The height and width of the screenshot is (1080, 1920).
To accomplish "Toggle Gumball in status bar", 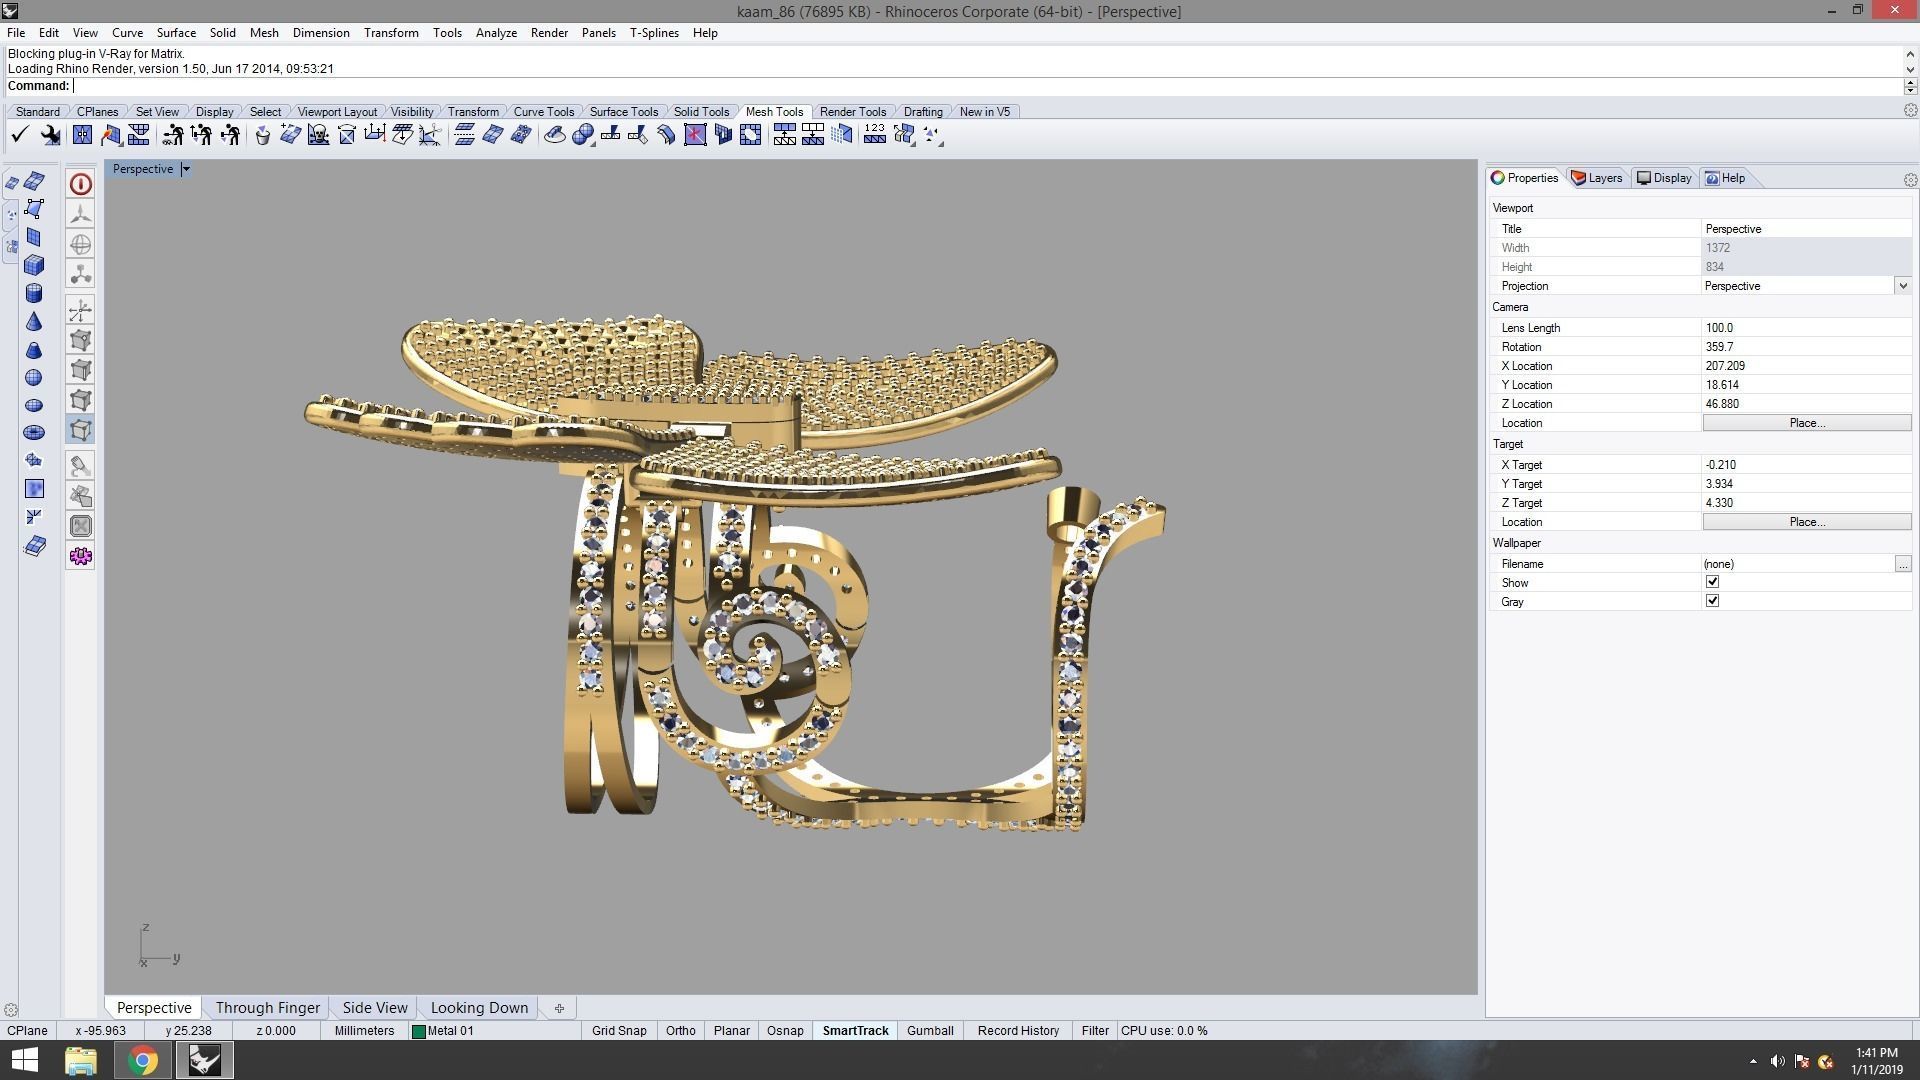I will [930, 1031].
